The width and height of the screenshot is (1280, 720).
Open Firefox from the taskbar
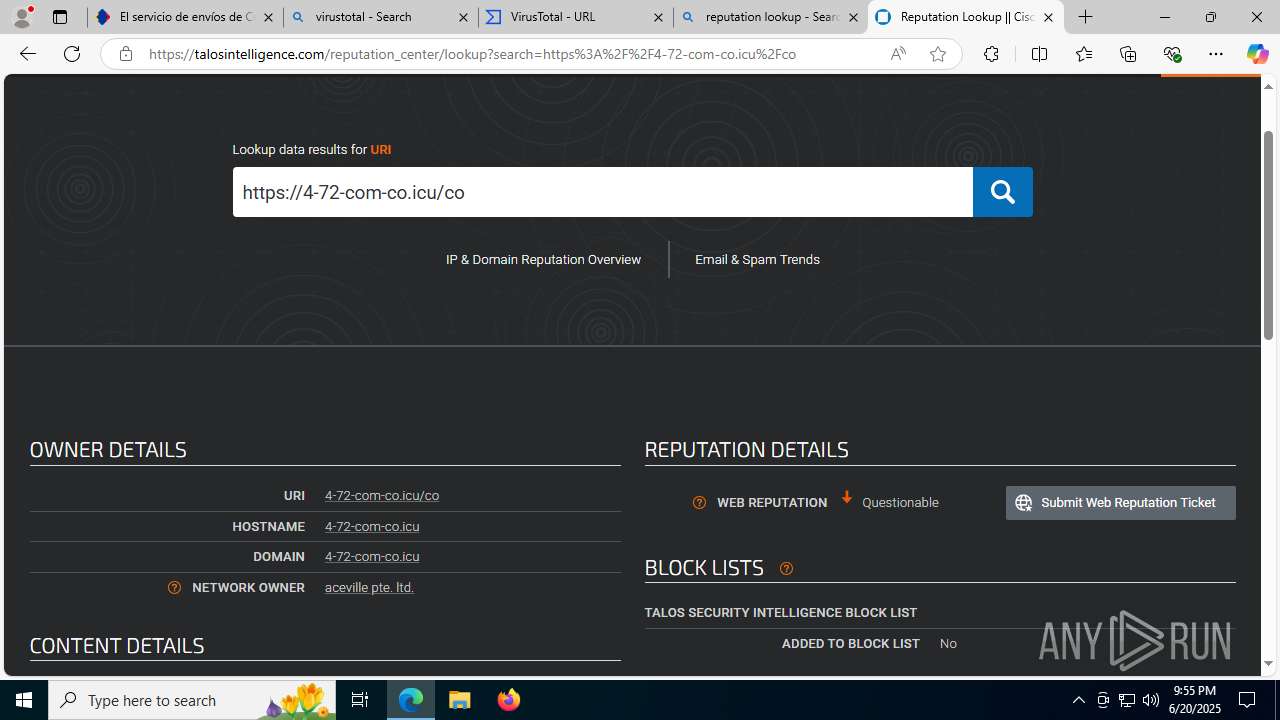508,700
